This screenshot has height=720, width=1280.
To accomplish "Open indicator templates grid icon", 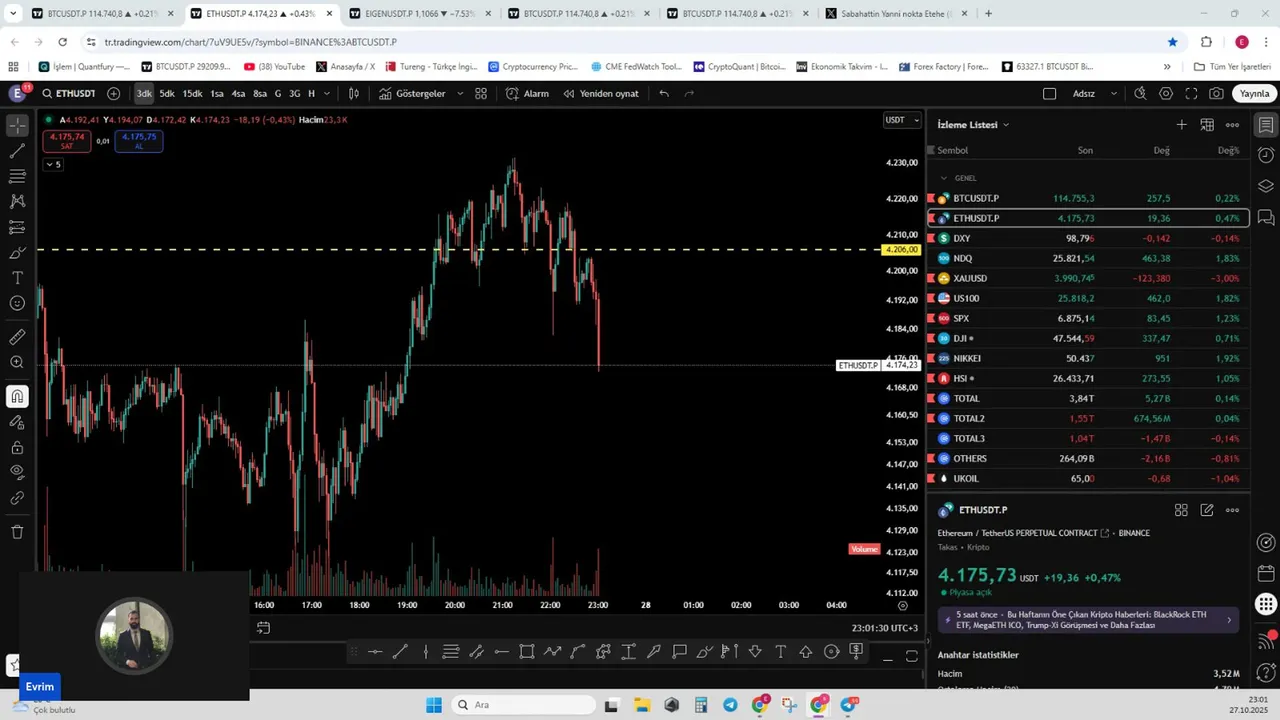I will point(481,93).
